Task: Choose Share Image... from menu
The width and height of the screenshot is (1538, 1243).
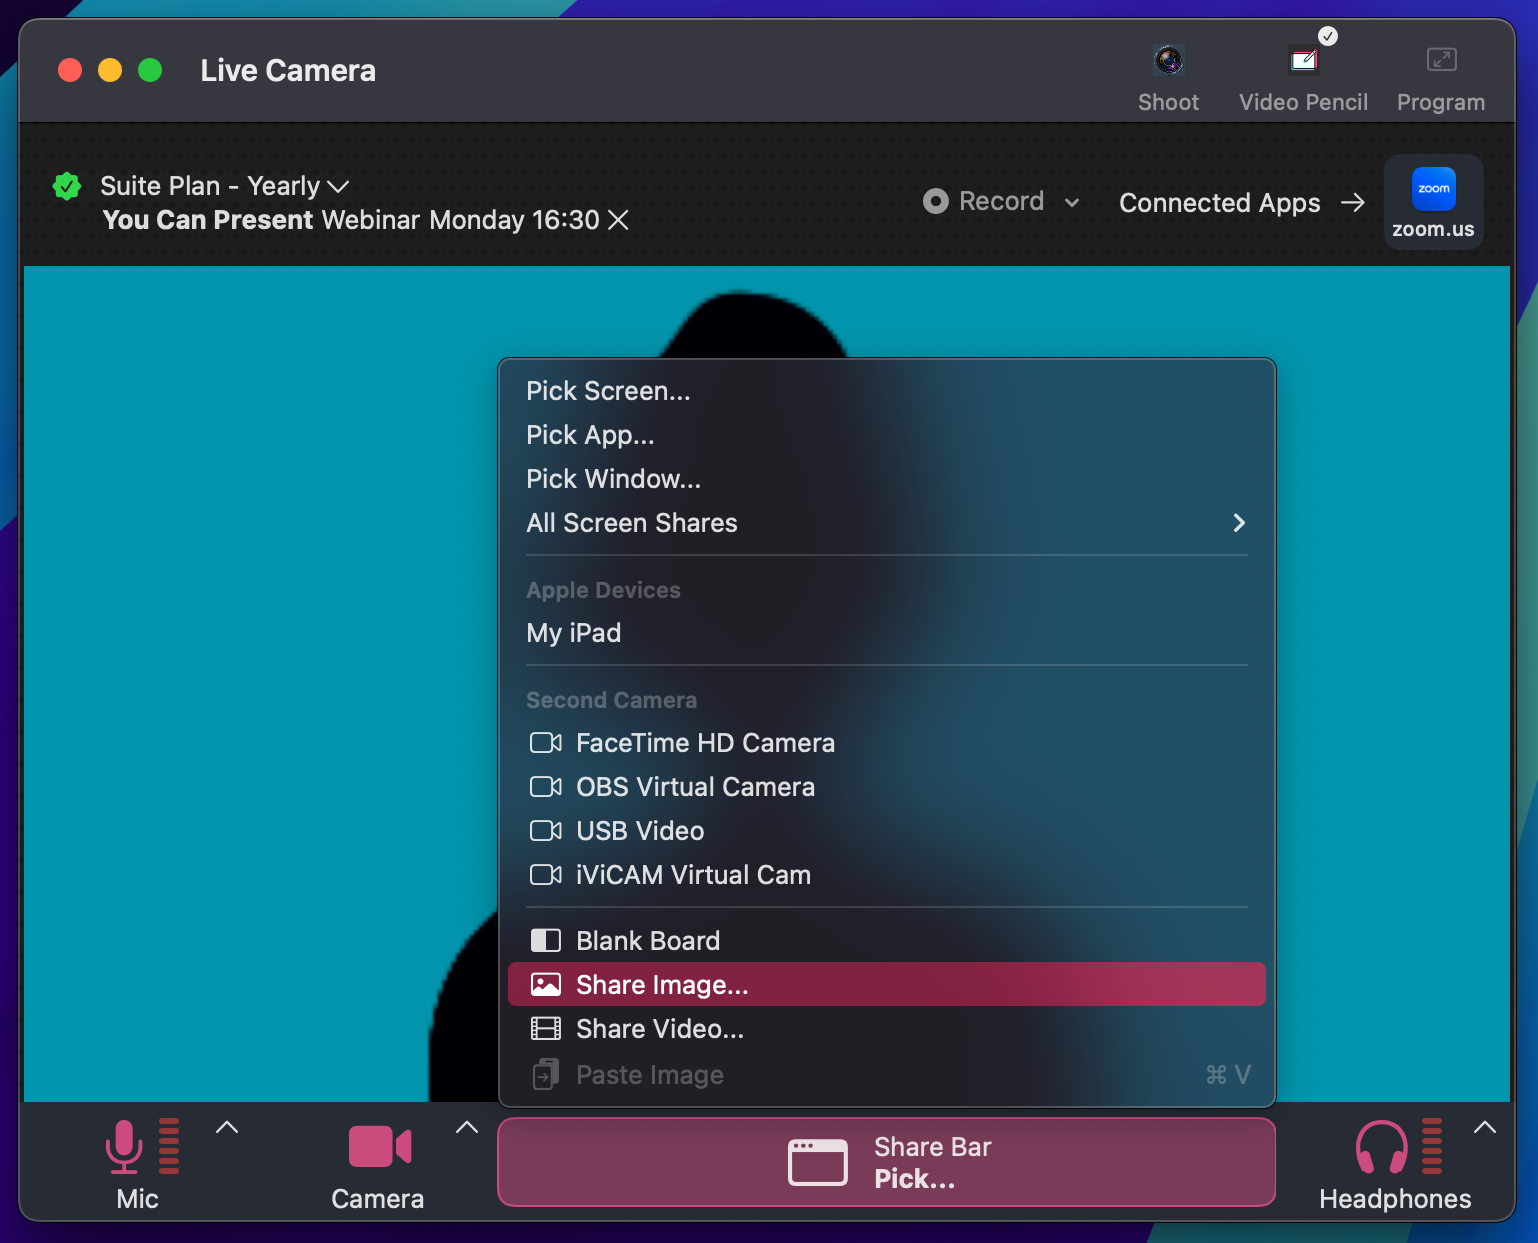Action: pyautogui.click(x=887, y=985)
